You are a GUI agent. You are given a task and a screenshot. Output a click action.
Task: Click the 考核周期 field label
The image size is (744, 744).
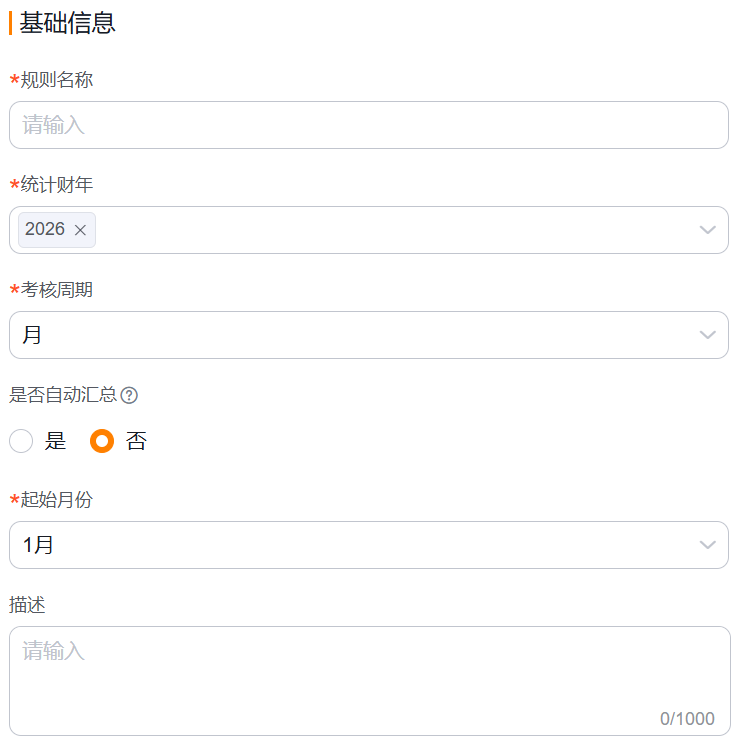pyautogui.click(x=57, y=290)
